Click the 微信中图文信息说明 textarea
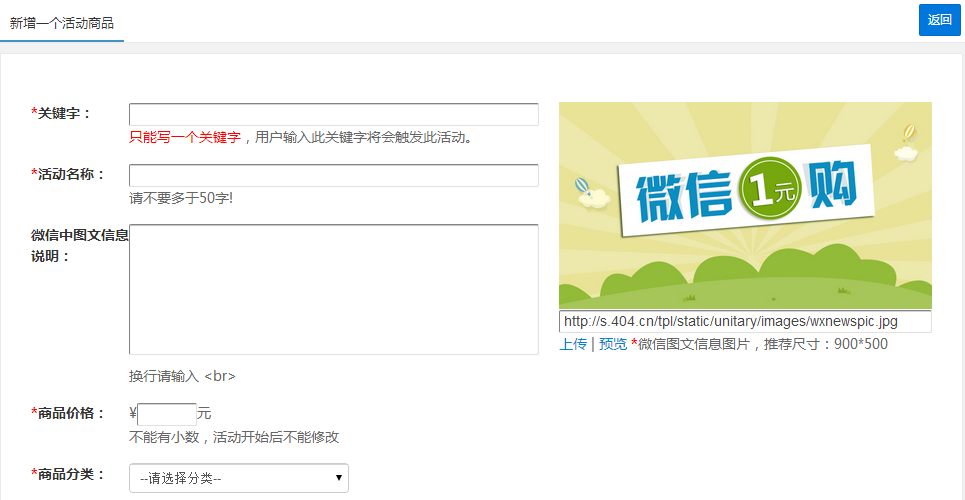The image size is (965, 500). 334,289
